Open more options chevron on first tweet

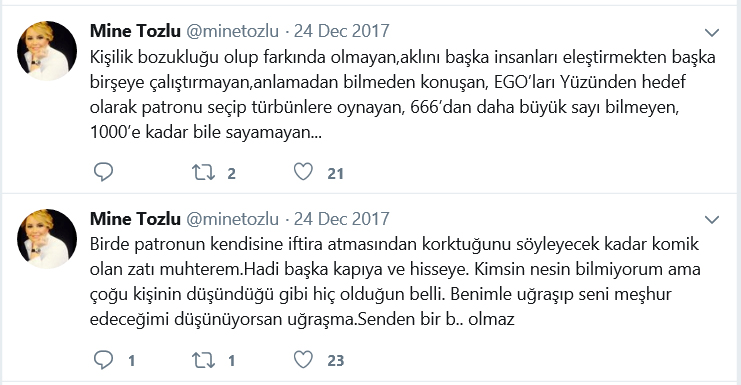(x=712, y=33)
